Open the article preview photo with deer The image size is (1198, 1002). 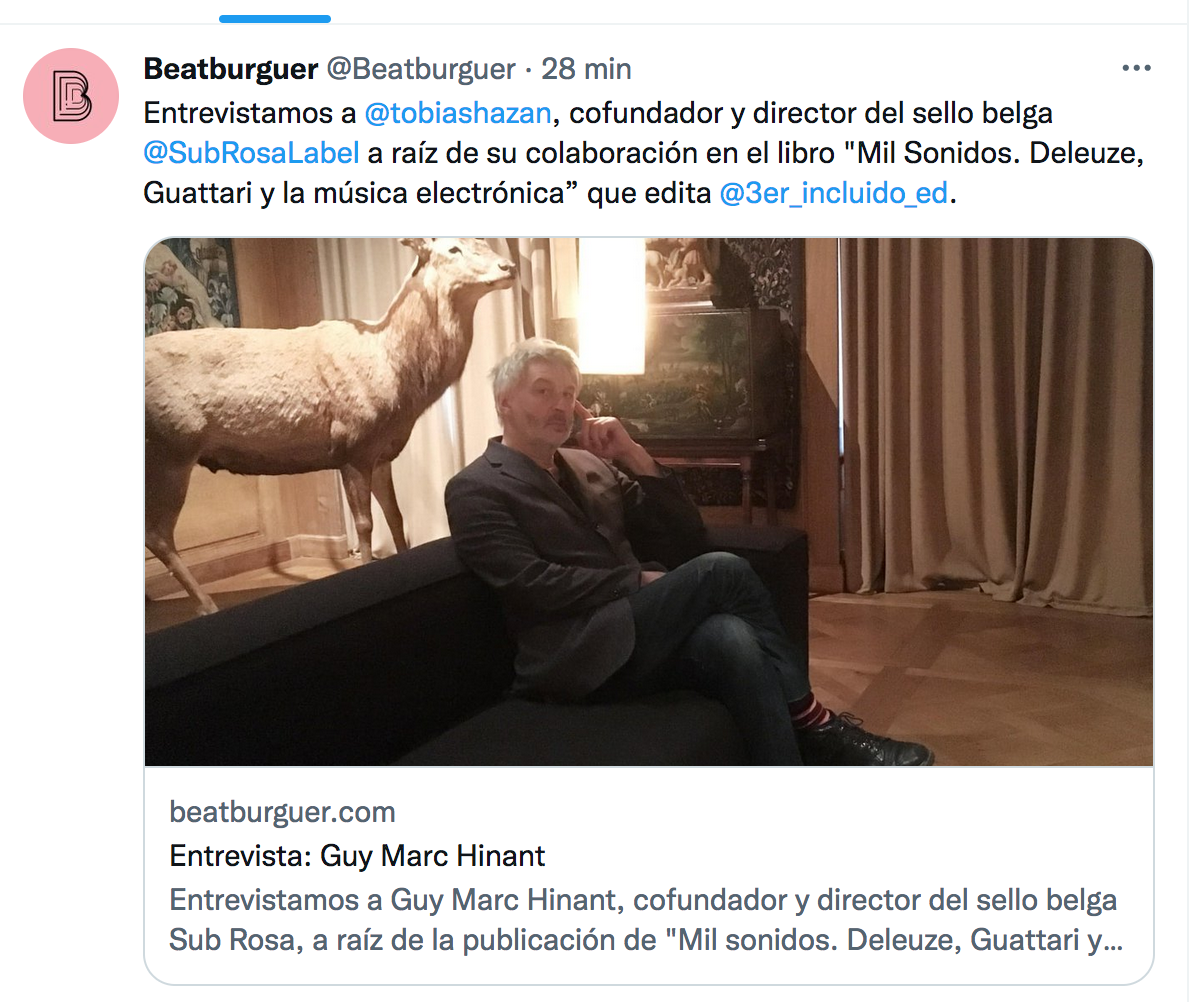649,501
